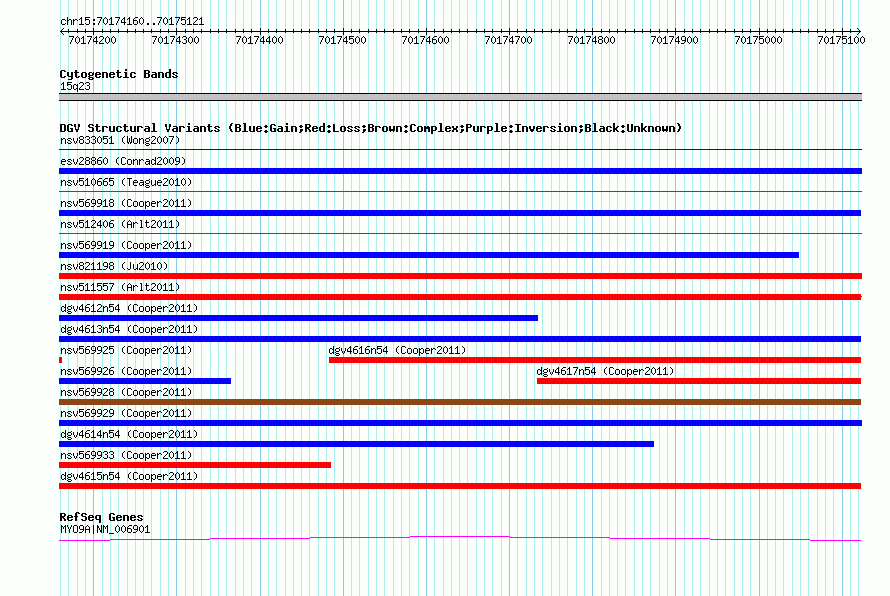Click ruler position 70174600
The height and width of the screenshot is (596, 890).
(425, 40)
